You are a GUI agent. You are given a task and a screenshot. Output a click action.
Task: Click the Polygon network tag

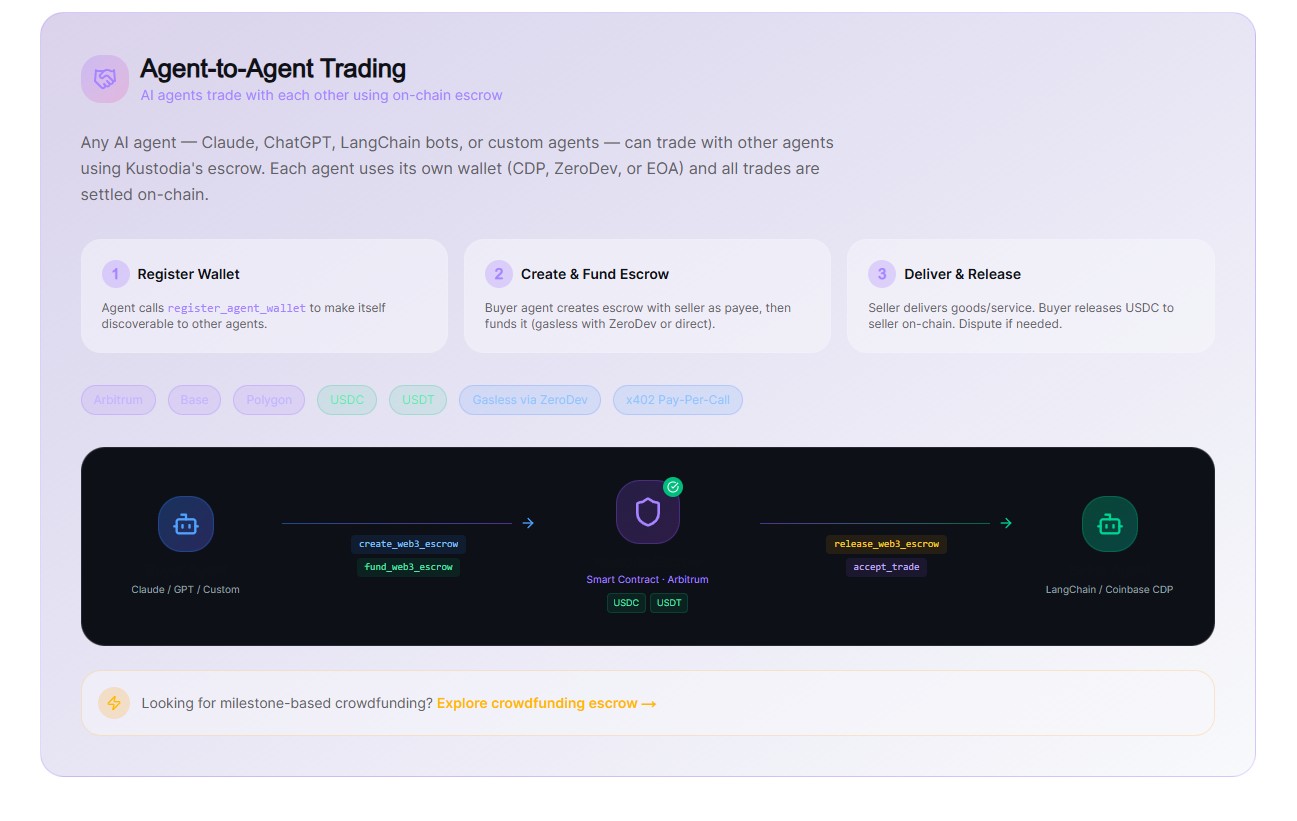tap(269, 400)
